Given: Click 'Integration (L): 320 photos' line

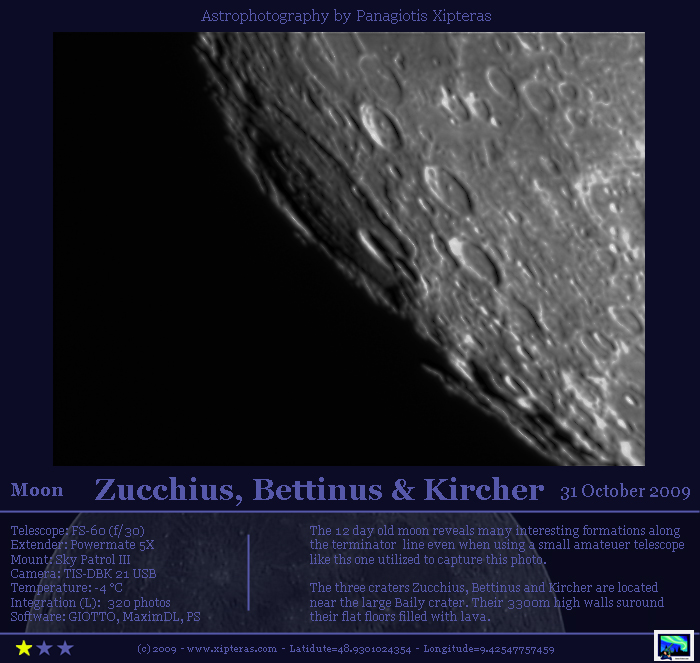Looking at the screenshot, I should point(91,603).
